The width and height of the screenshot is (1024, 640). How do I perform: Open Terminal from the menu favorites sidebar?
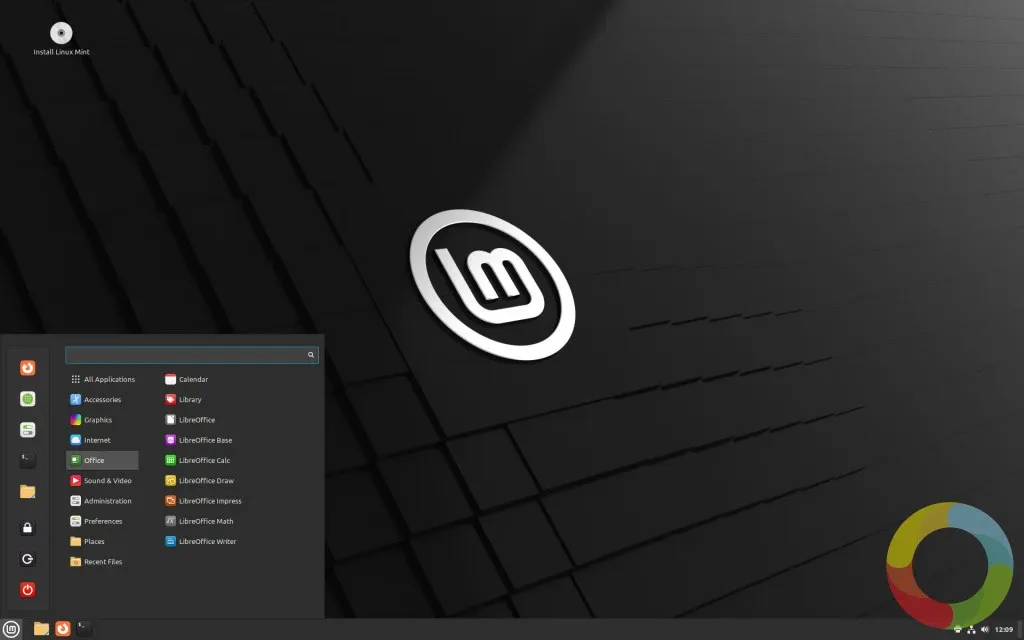tap(27, 460)
